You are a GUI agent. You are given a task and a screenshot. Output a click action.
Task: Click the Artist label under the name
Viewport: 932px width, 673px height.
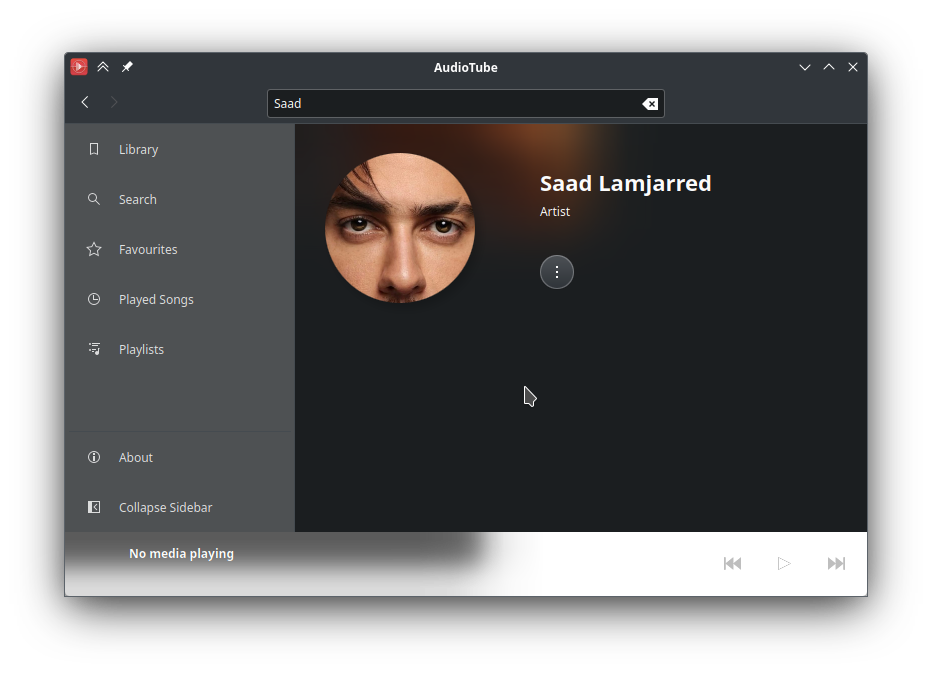pyautogui.click(x=555, y=212)
